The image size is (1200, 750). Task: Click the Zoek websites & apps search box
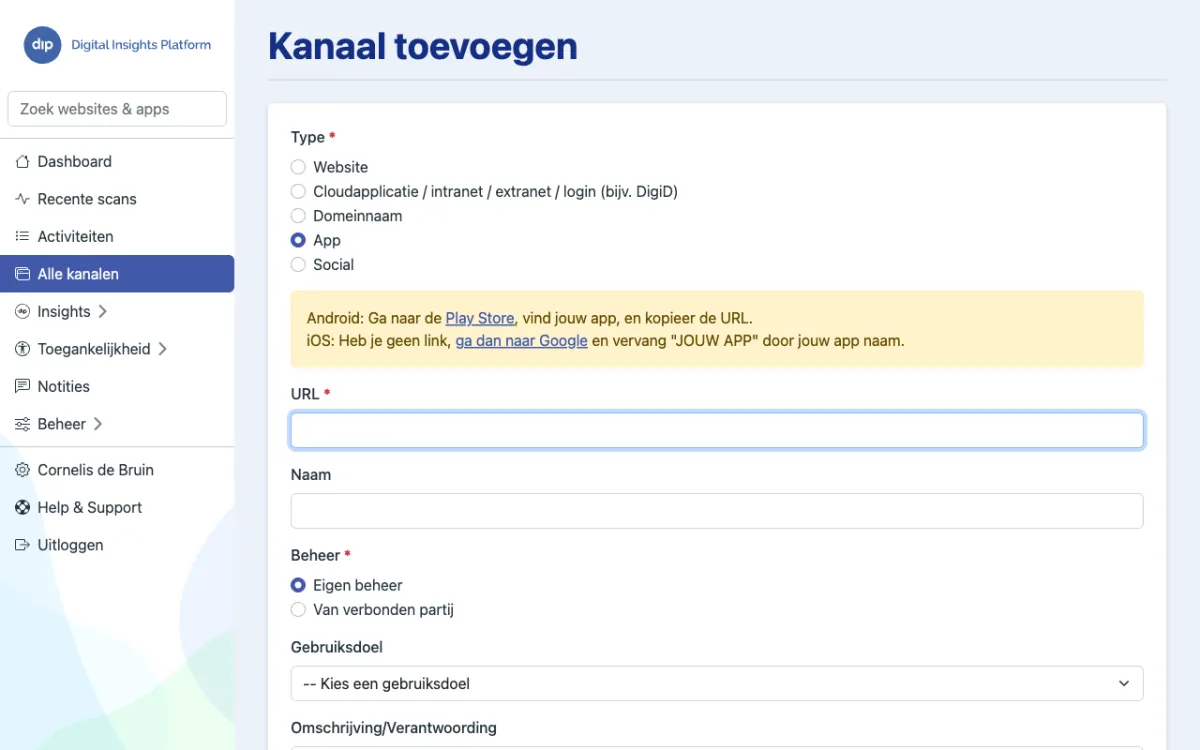pos(117,109)
